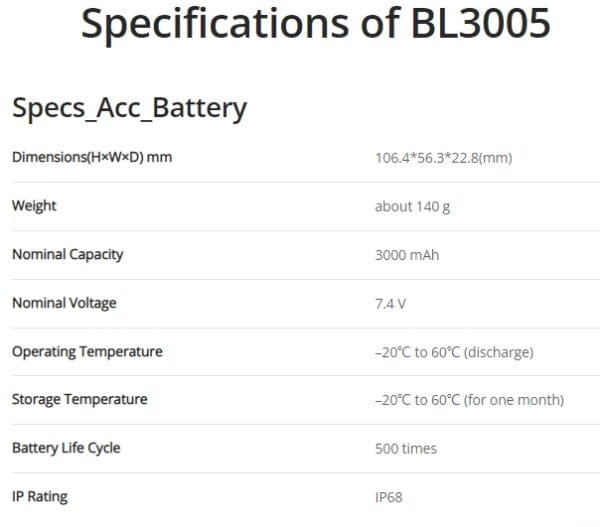The height and width of the screenshot is (527, 600).
Task: Click the Storage Temperature label
Action: (x=80, y=400)
